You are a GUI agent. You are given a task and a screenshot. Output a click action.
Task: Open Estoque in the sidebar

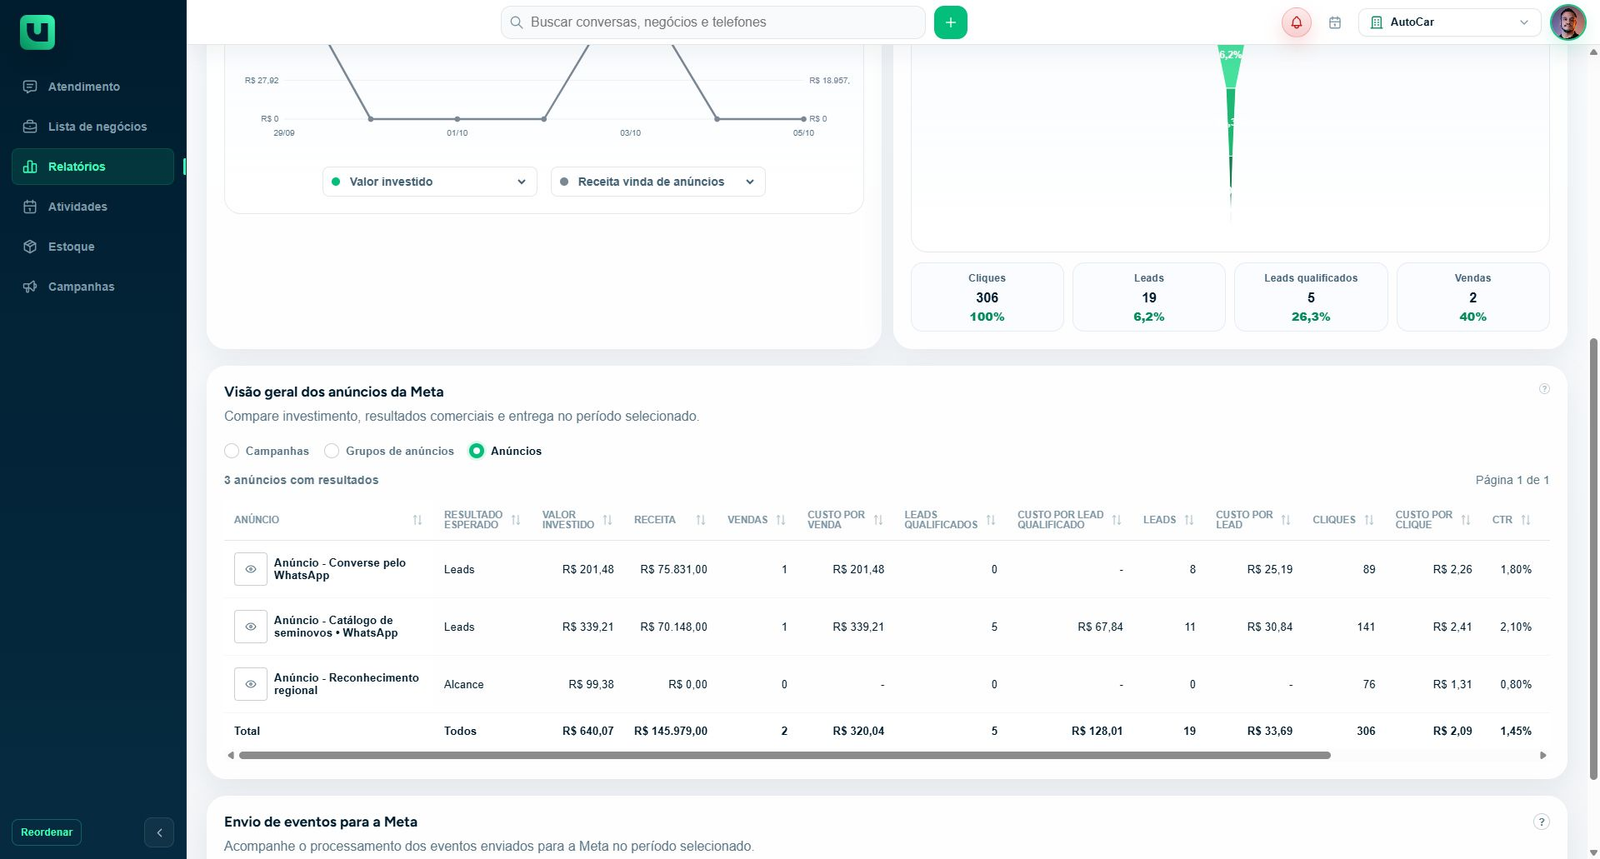(x=71, y=247)
